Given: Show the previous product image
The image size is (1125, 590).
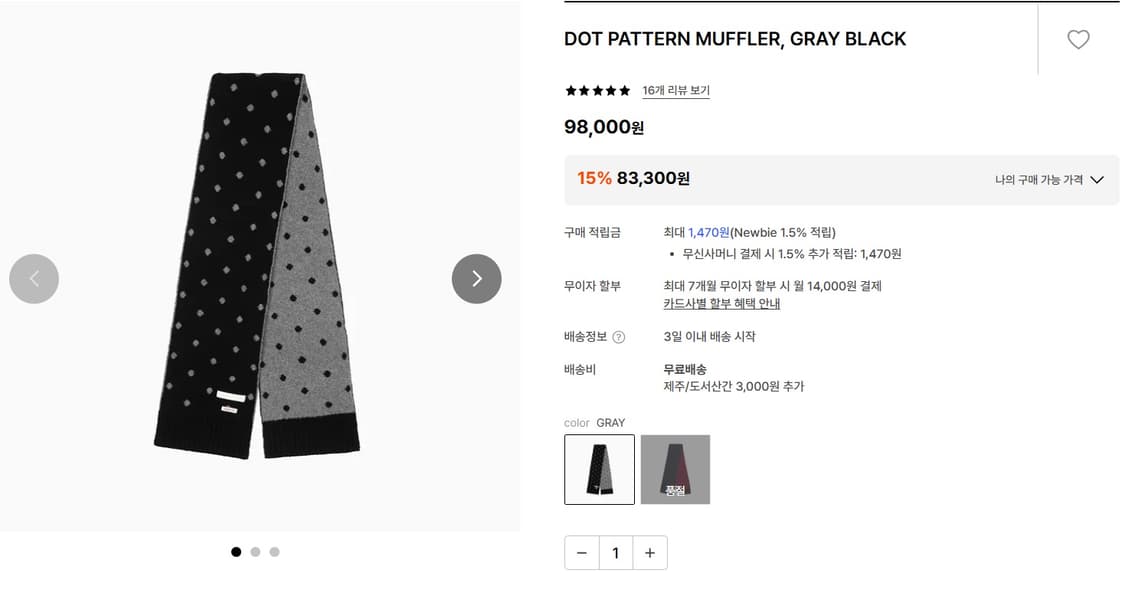Looking at the screenshot, I should (34, 279).
